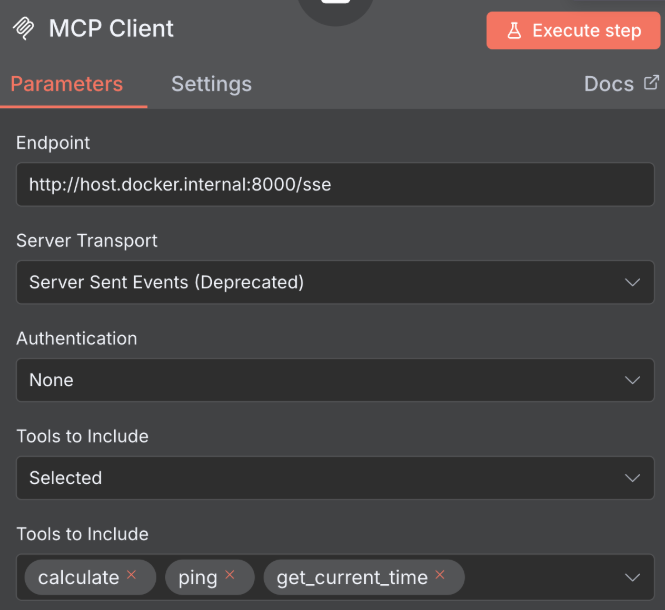Remove the calculate tool tag

tap(131, 576)
